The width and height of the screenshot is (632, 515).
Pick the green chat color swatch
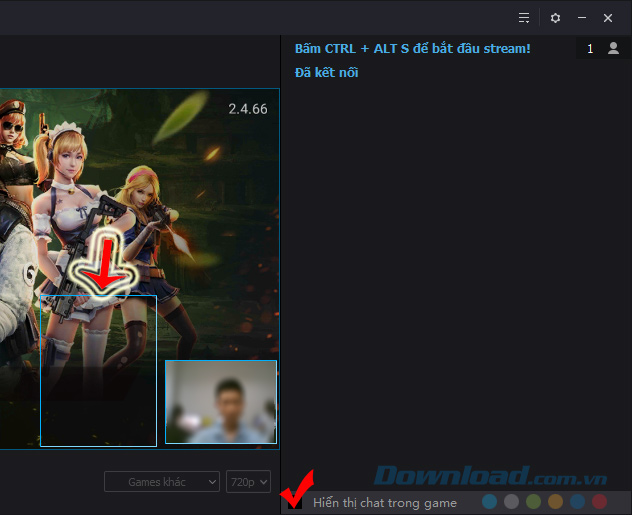coord(533,502)
